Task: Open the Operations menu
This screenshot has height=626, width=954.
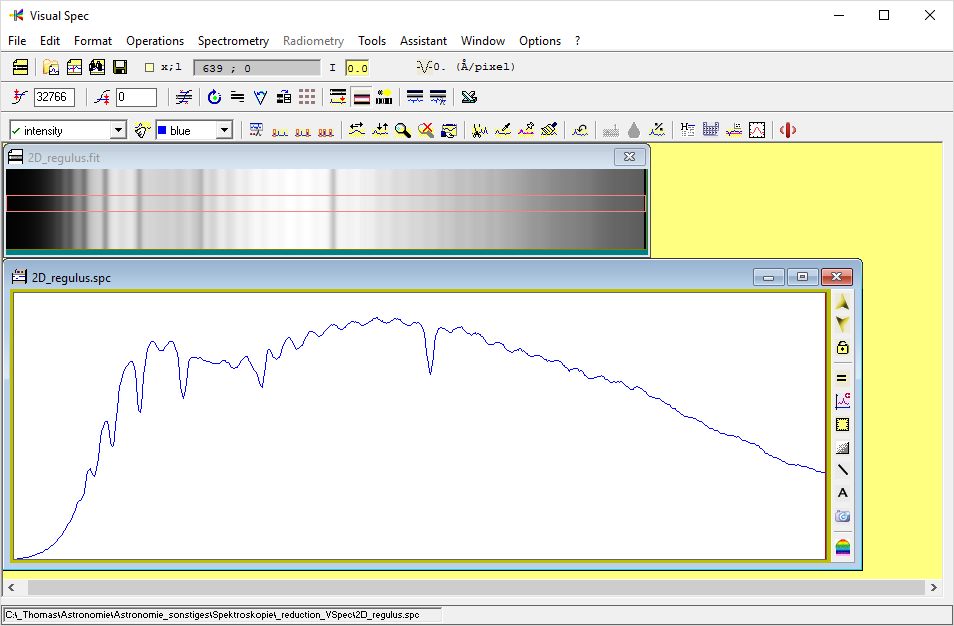Action: [155, 41]
